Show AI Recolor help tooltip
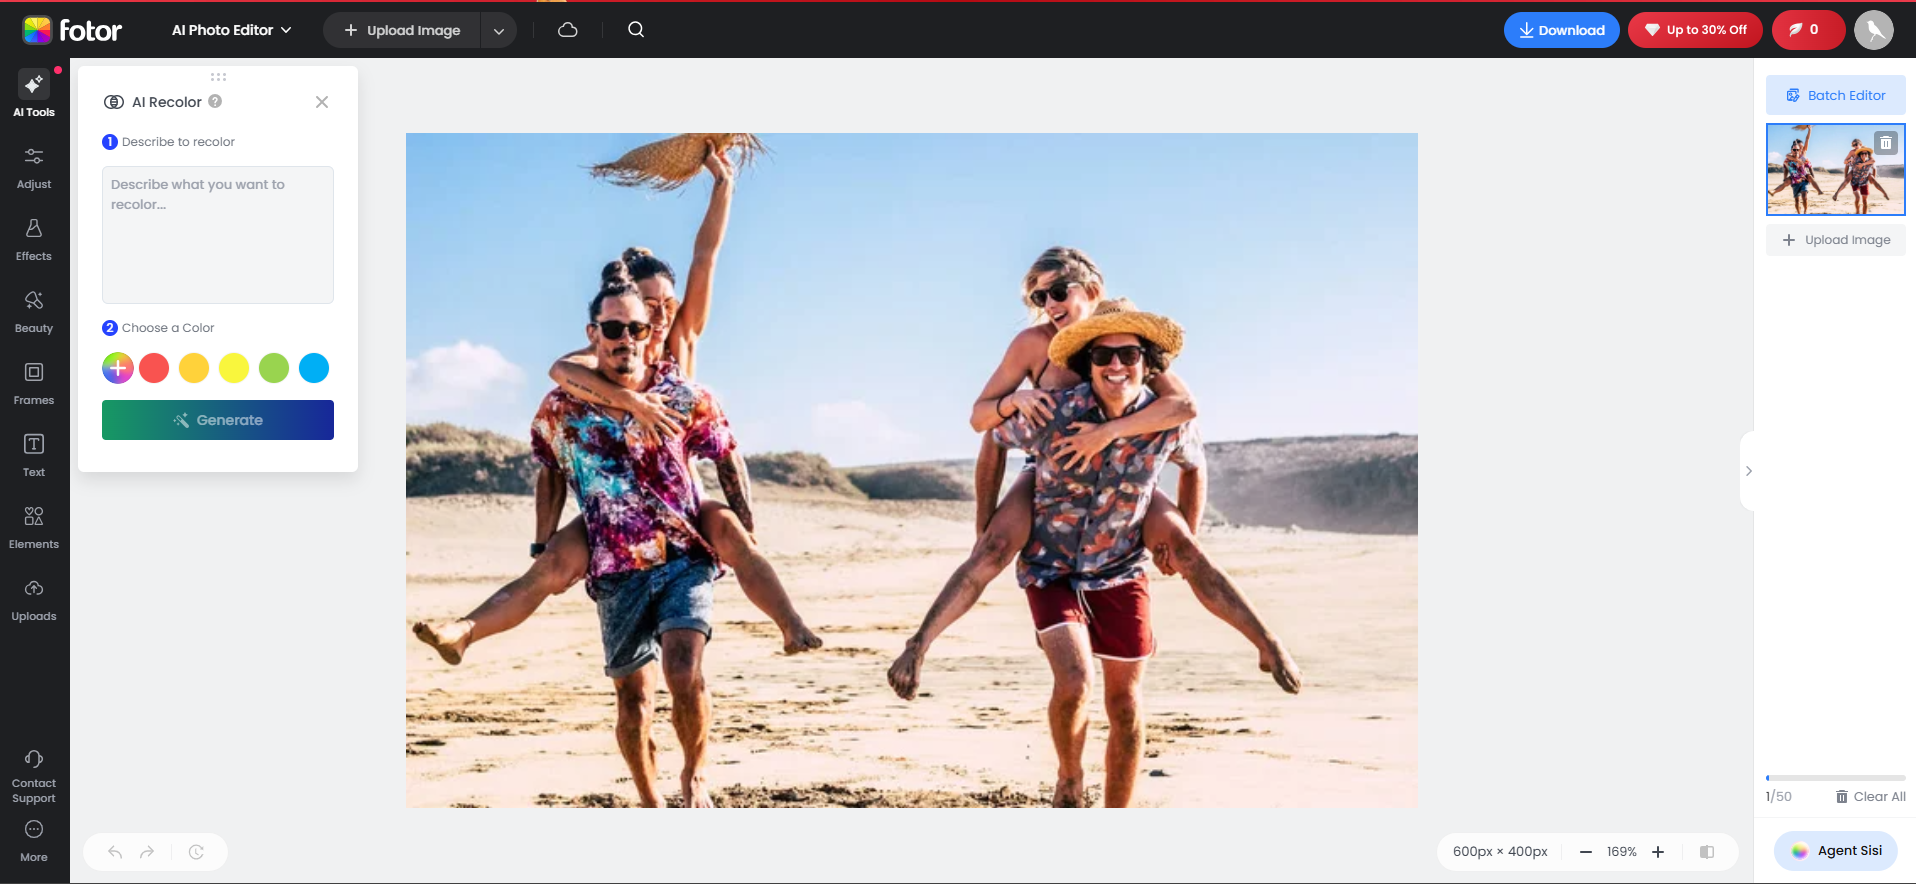The width and height of the screenshot is (1916, 884). pyautogui.click(x=215, y=101)
